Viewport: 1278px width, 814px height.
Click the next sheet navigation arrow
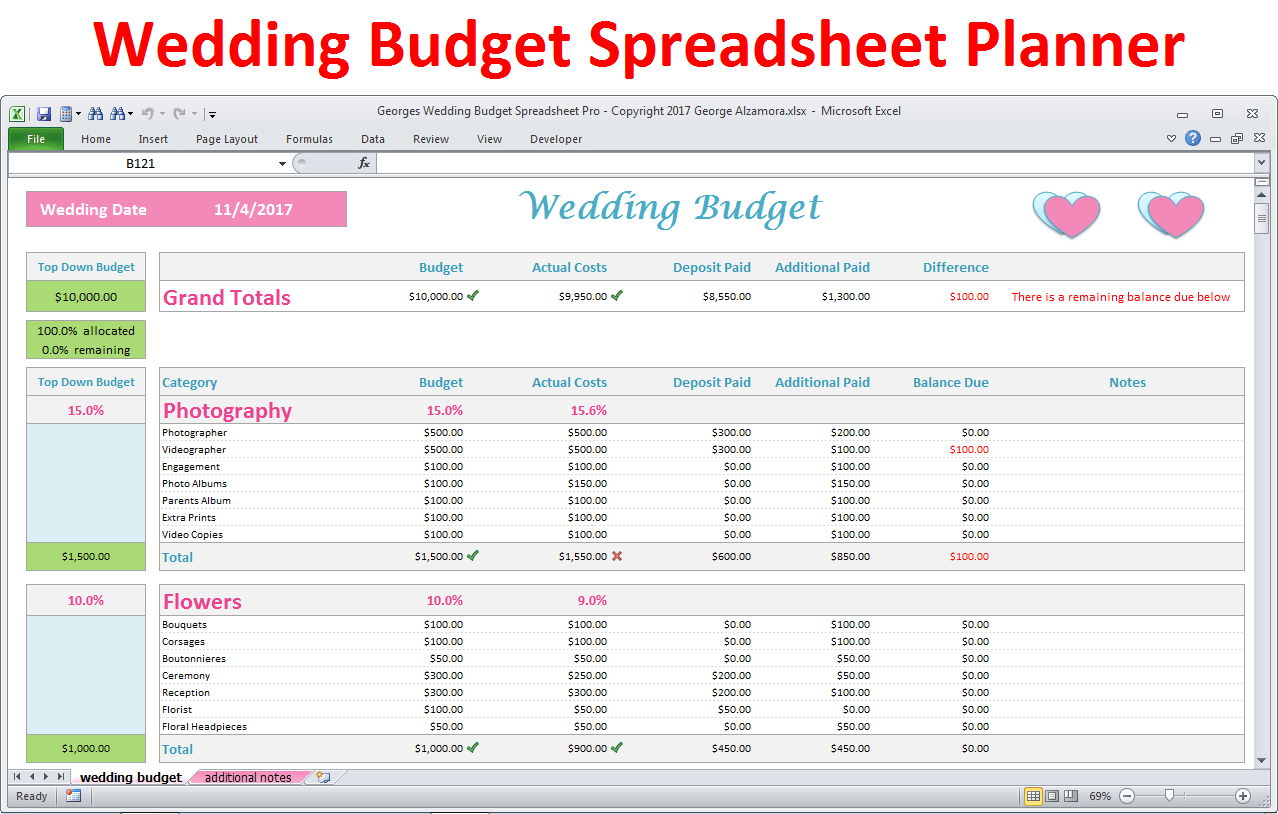click(x=46, y=777)
